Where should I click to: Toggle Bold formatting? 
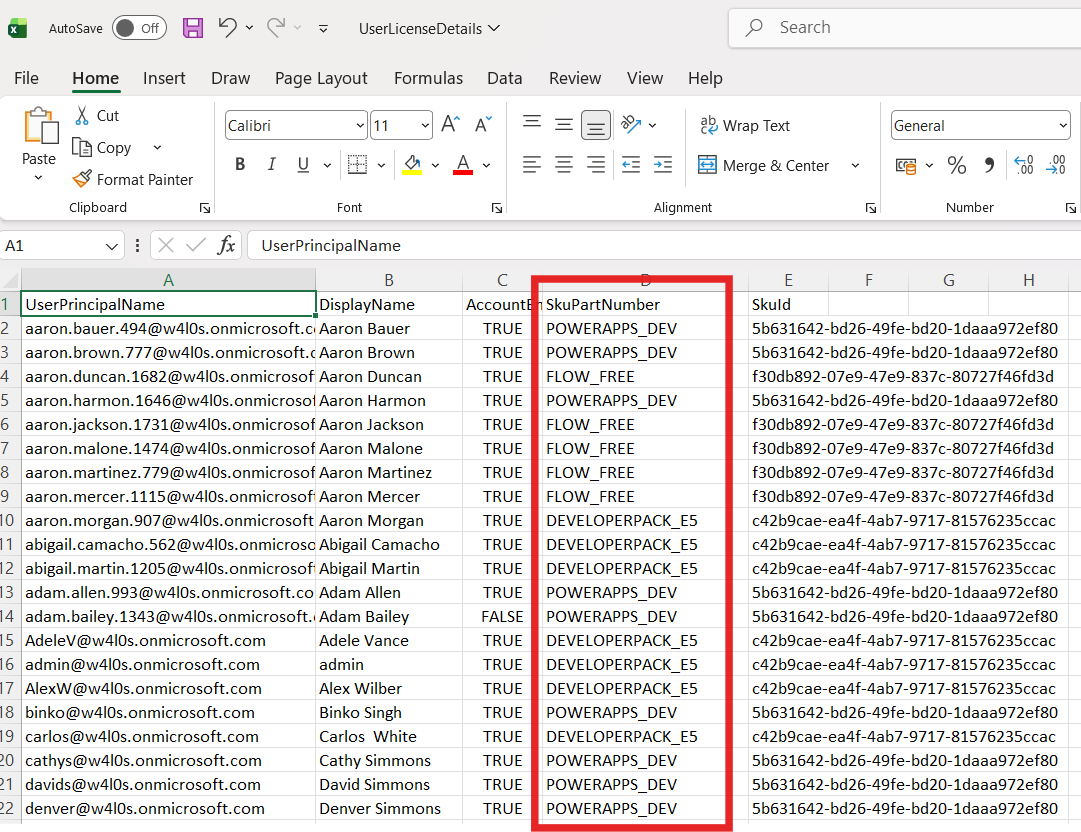click(240, 165)
